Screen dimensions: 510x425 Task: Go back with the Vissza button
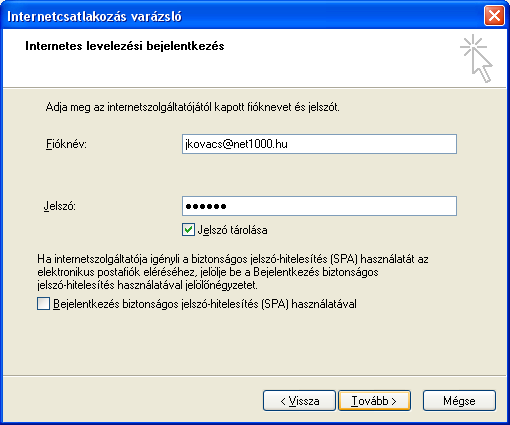[x=299, y=400]
